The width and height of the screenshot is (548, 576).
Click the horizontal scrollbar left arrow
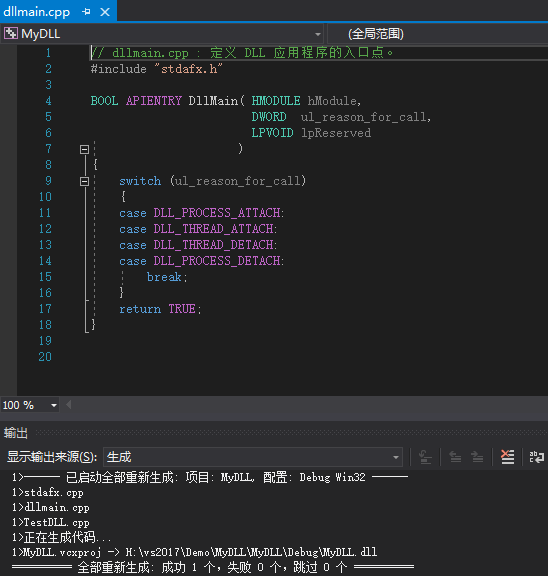coord(69,405)
